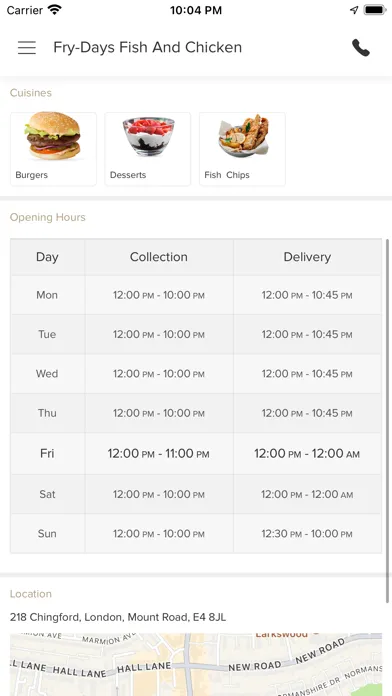Viewport: 392px width, 696px height.
Task: Tap the Sunday delivery hours cell
Action: coord(307,534)
